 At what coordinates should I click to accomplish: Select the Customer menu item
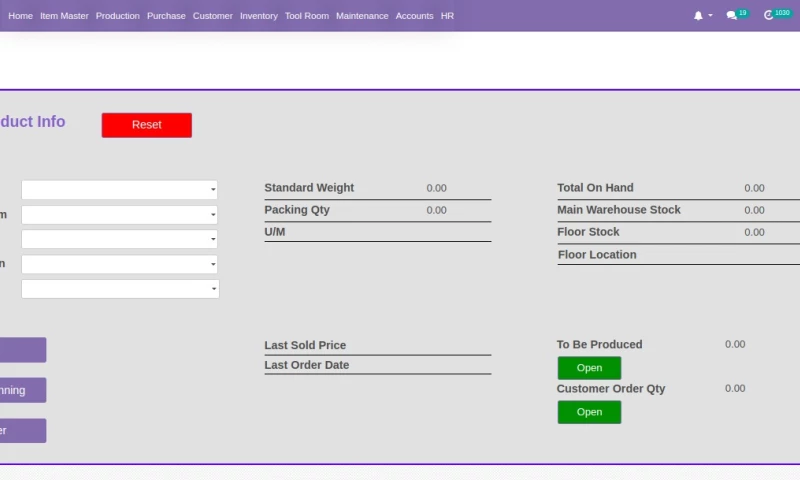pyautogui.click(x=213, y=16)
